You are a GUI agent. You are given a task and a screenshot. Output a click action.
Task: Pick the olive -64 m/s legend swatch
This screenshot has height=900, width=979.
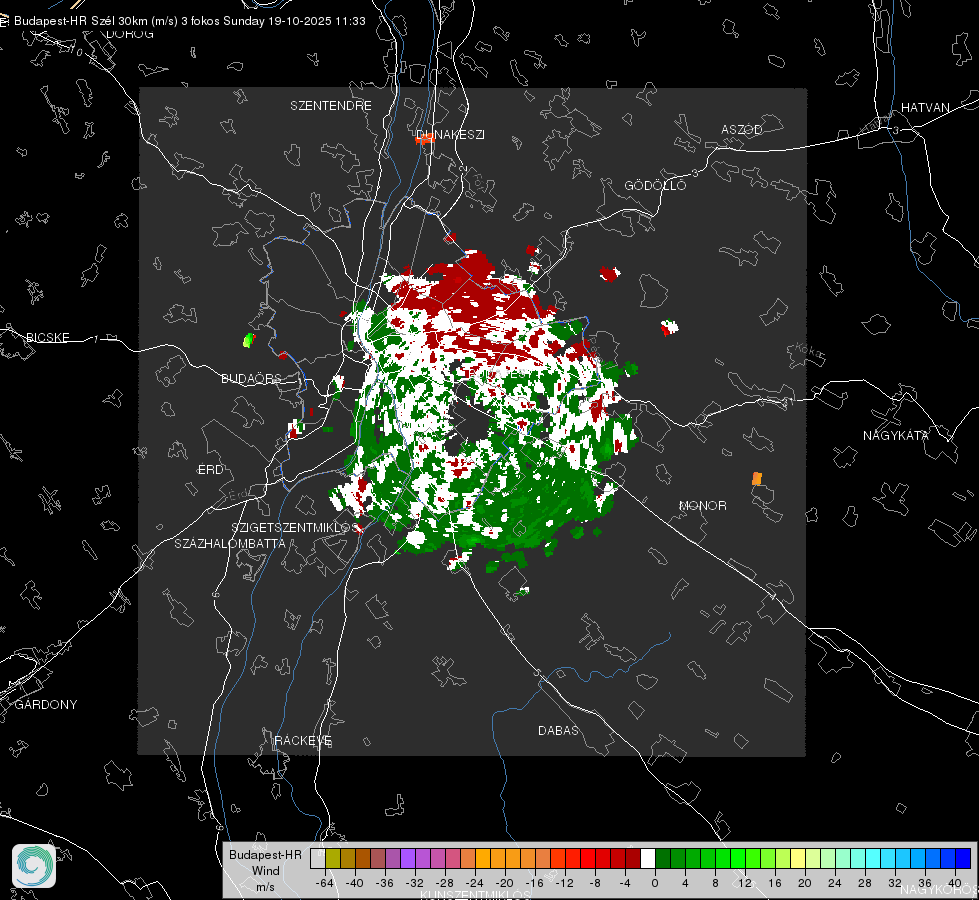333,859
